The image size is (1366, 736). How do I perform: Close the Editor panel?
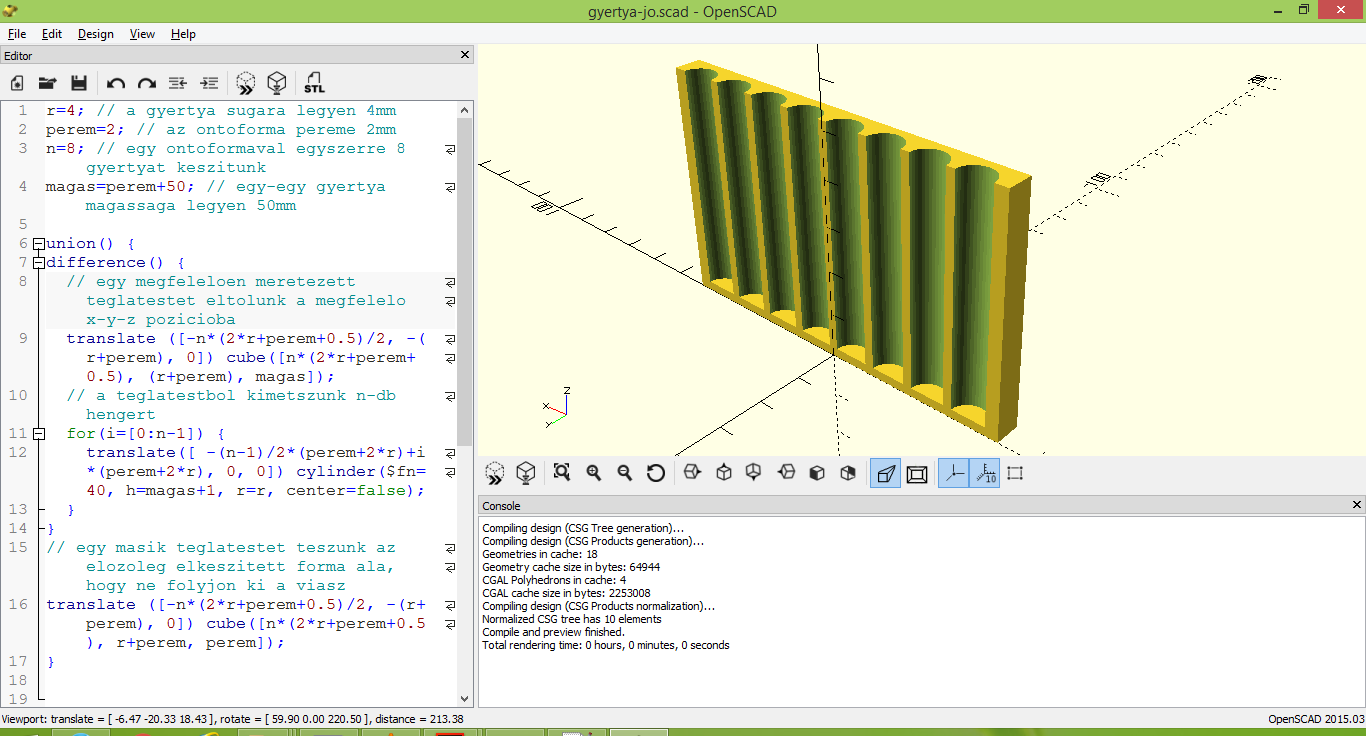[465, 55]
